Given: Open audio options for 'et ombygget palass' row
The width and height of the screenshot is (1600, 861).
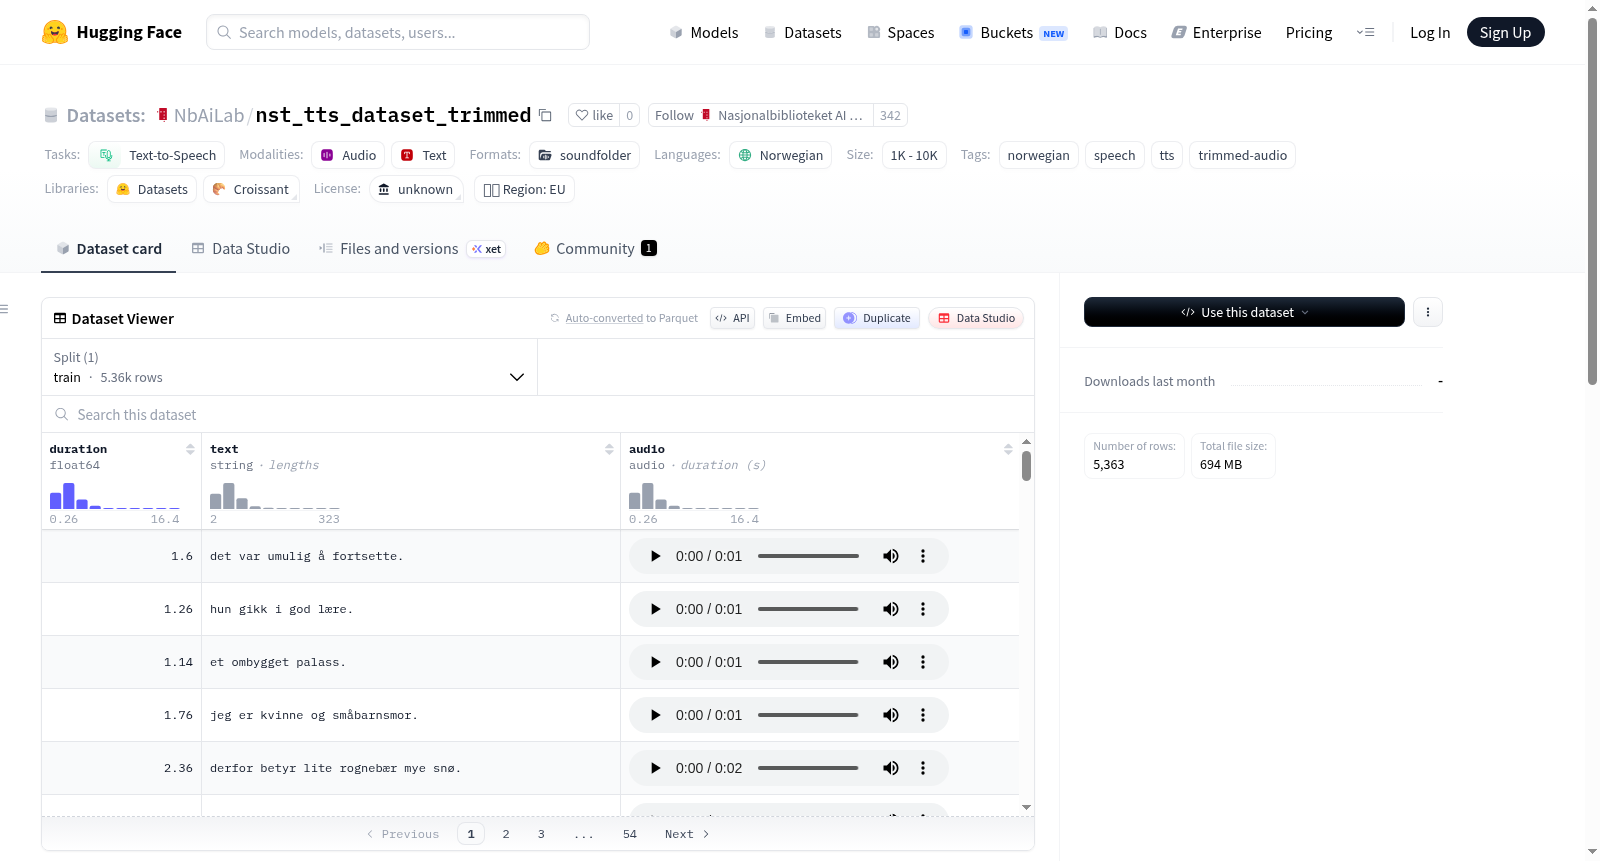Looking at the screenshot, I should pos(923,662).
